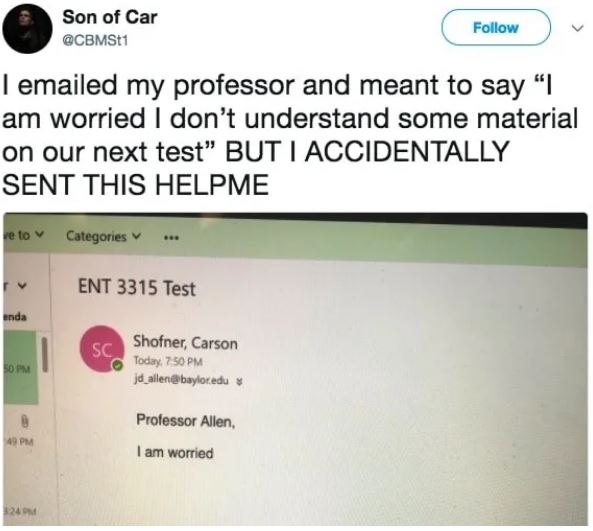The image size is (593, 531).
Task: Click the jd_allen@baylor.edu recipient address
Action: [182, 379]
